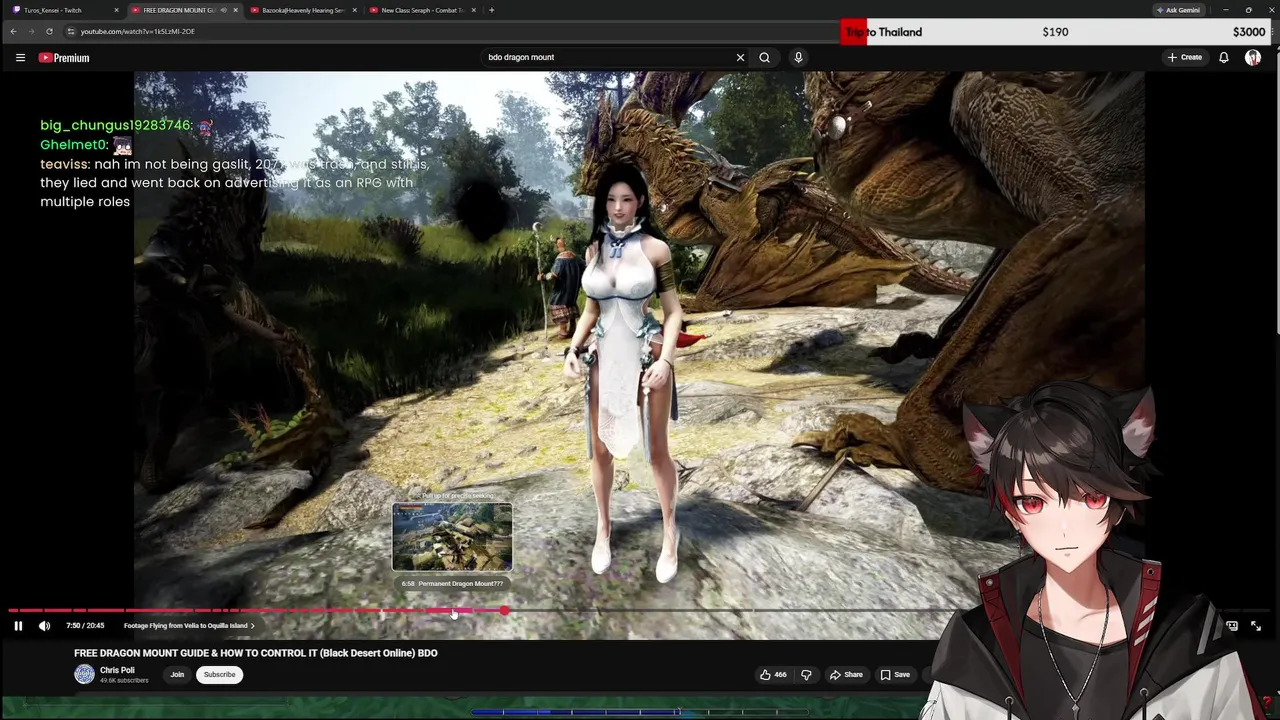
Task: Click the 466 like count
Action: tap(780, 675)
